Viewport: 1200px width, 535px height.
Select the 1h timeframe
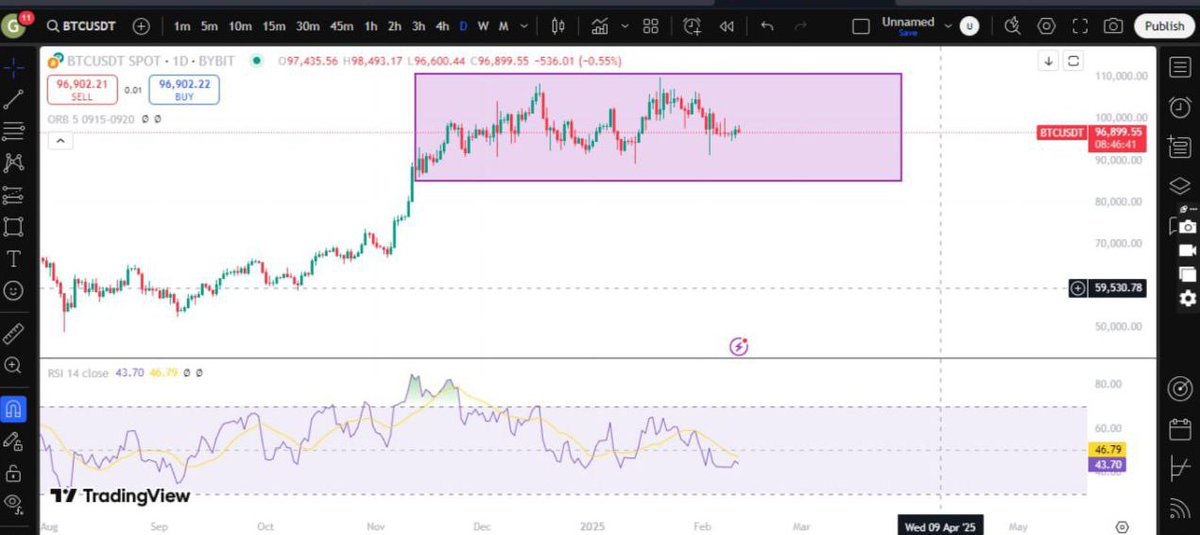371,26
